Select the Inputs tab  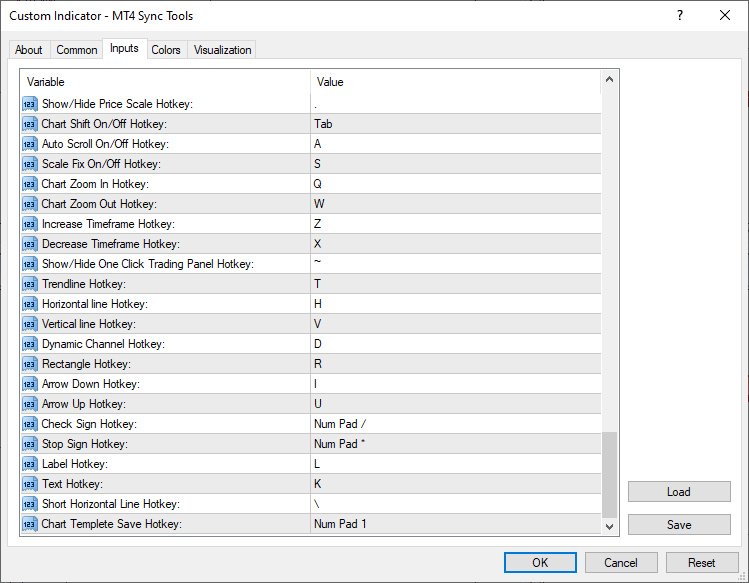[x=124, y=48]
